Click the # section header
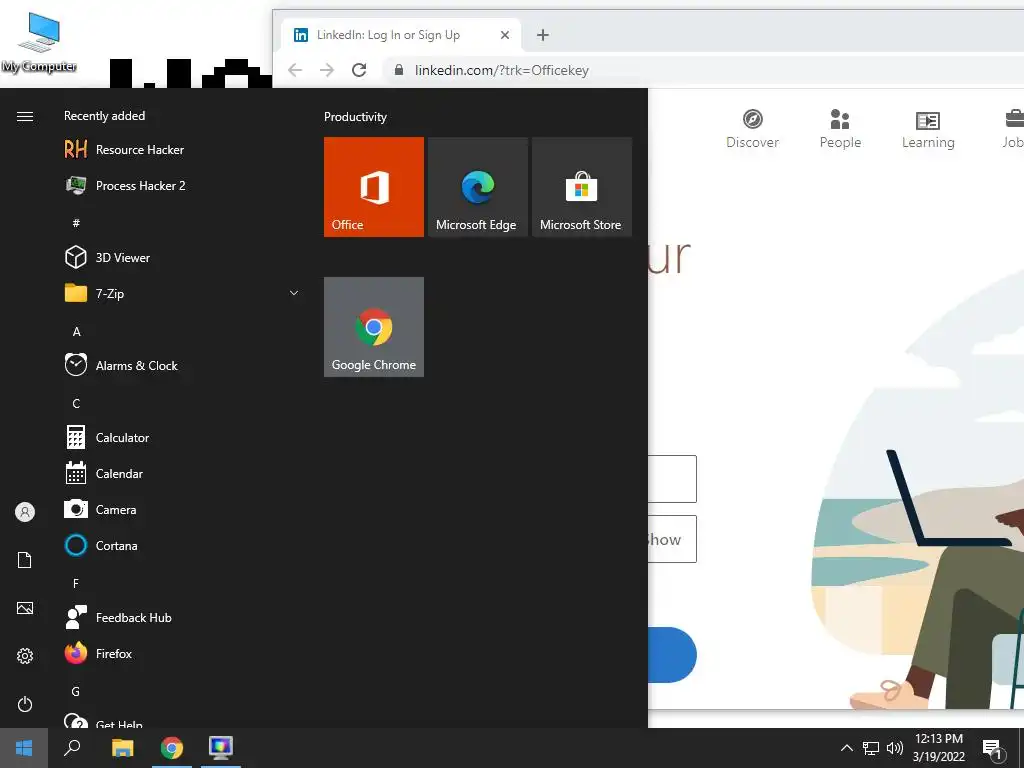The height and width of the screenshot is (768, 1024). pyautogui.click(x=76, y=223)
